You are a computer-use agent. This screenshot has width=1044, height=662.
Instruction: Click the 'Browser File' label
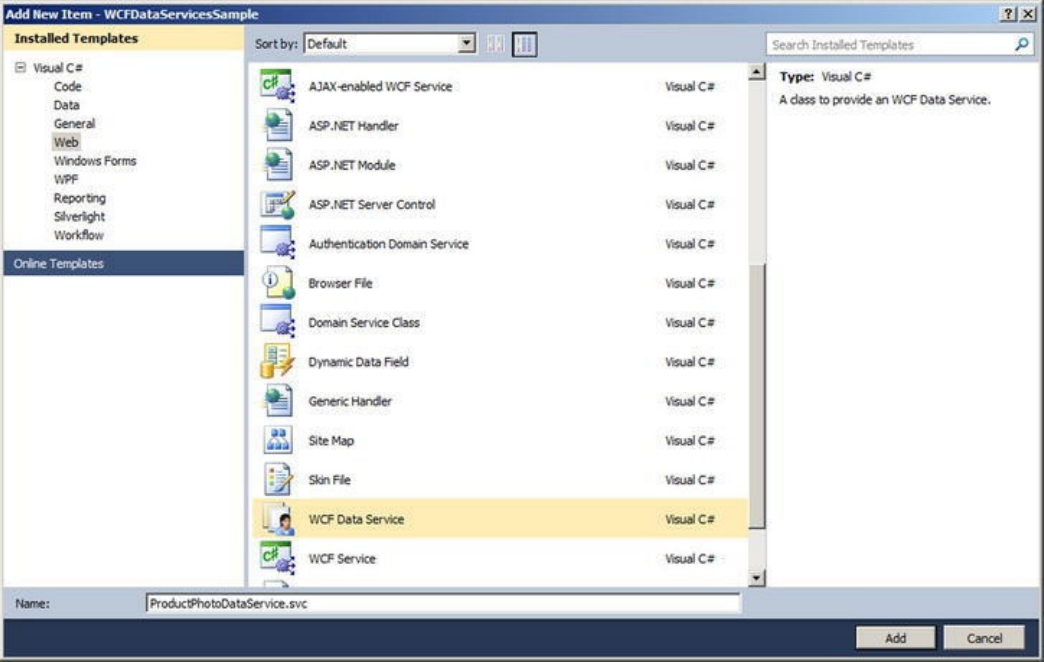(x=340, y=282)
